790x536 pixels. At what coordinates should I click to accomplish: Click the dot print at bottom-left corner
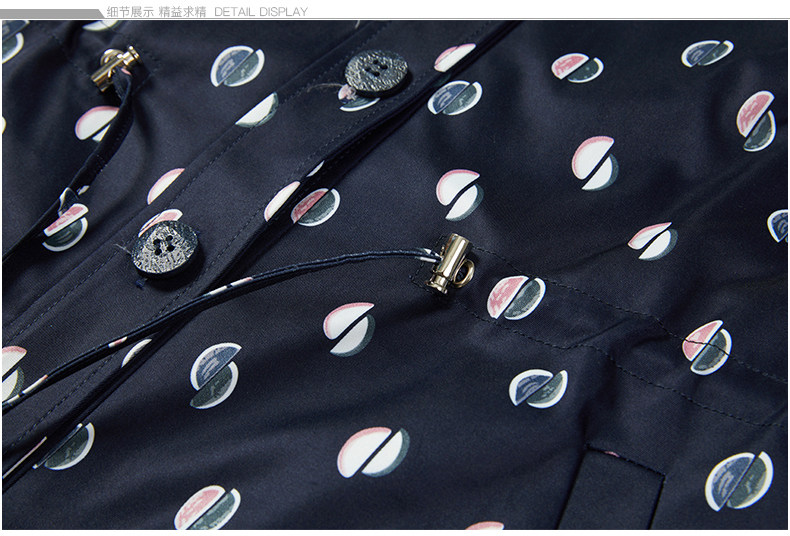coord(68,446)
